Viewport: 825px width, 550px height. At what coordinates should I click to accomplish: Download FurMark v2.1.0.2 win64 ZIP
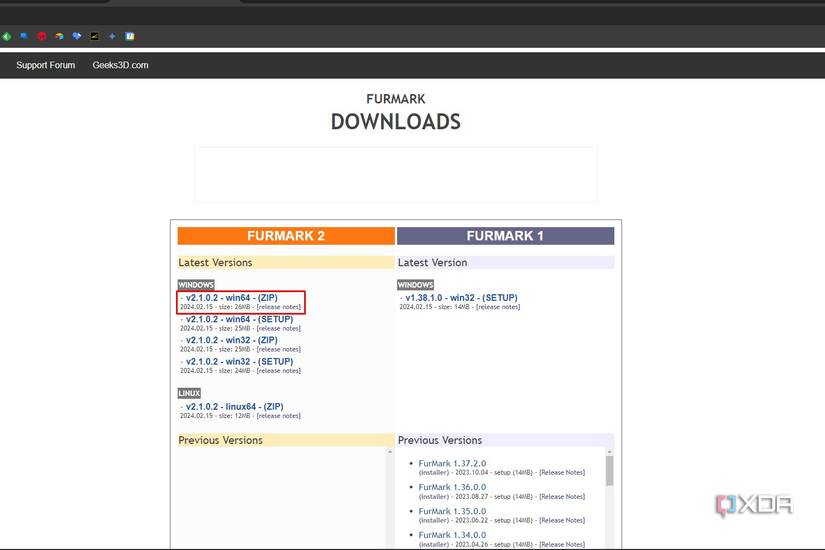[232, 298]
